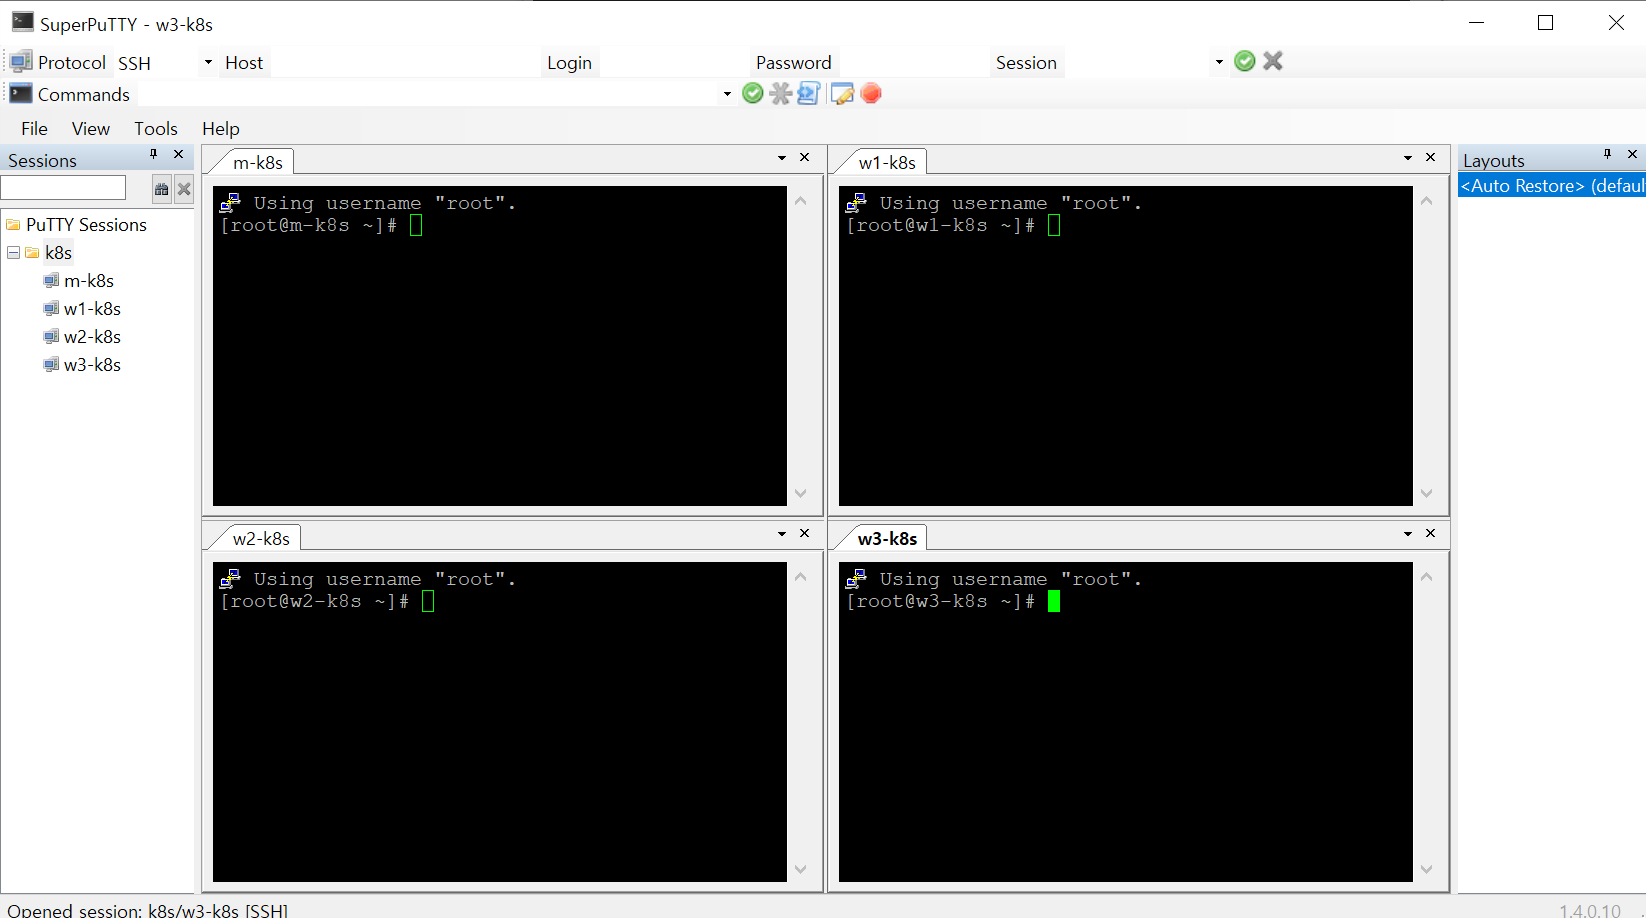The image size is (1646, 918).
Task: Click scroll down arrow in w1-k8s terminal
Action: [1427, 493]
